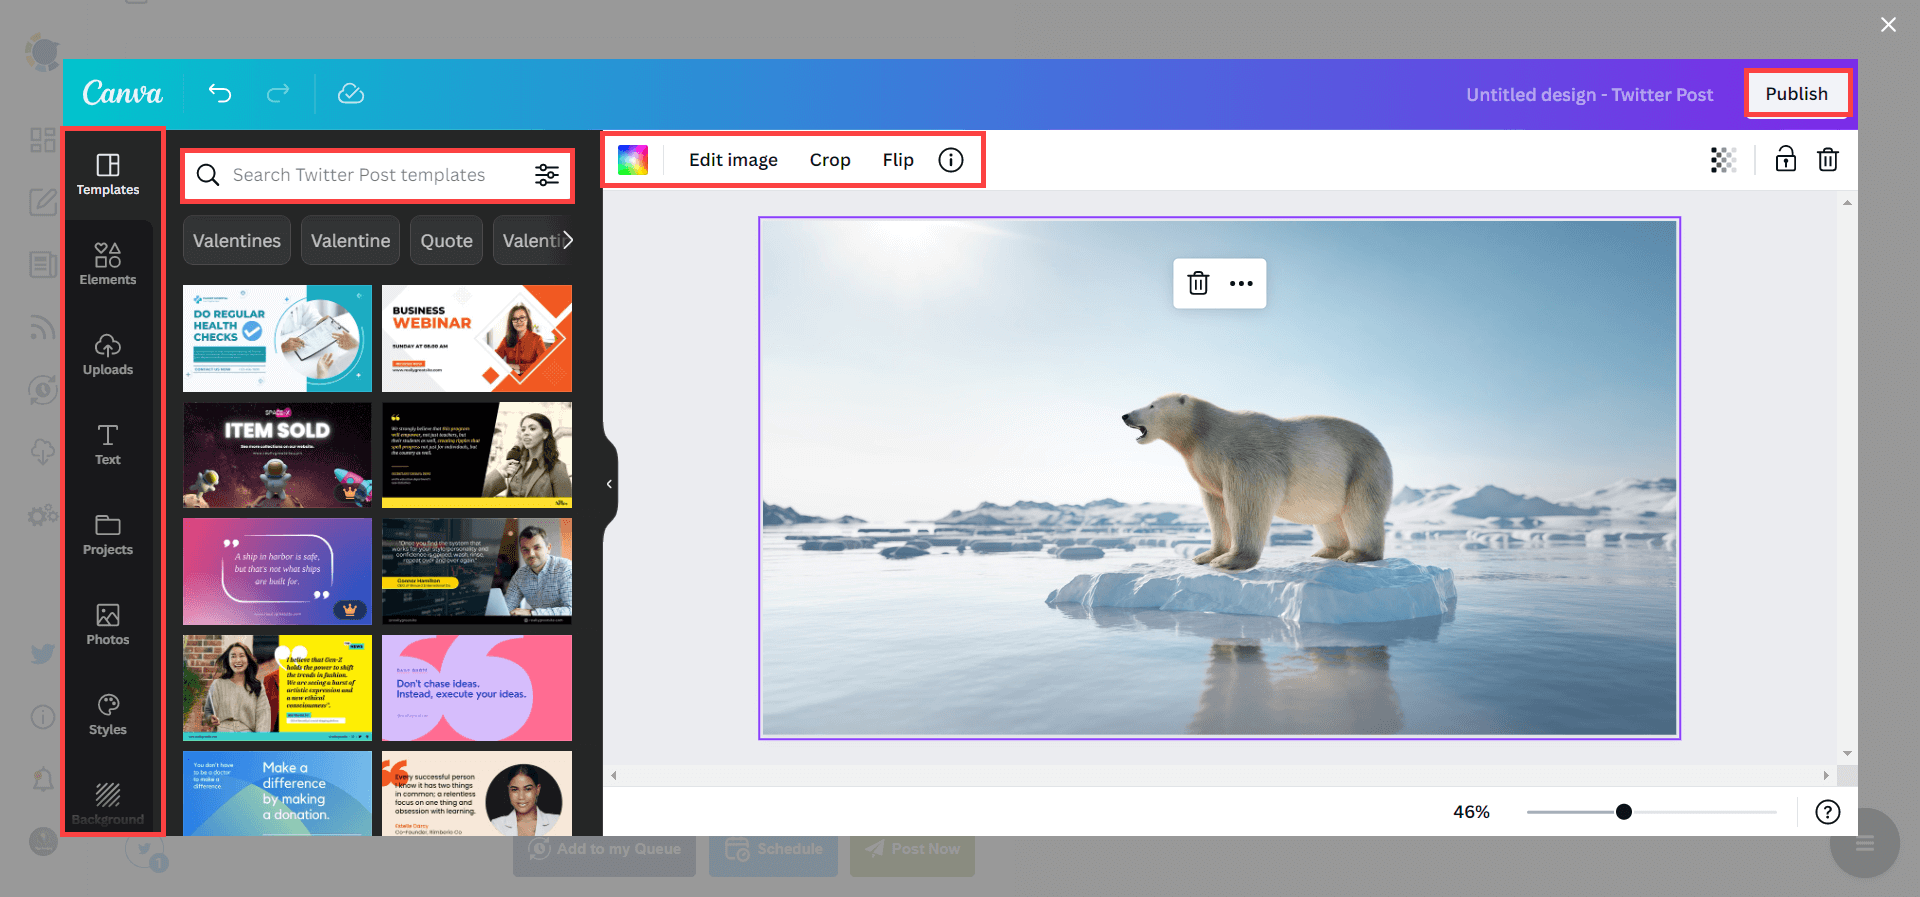Click the trash icon in the top toolbar
The height and width of the screenshot is (897, 1920).
[1828, 159]
